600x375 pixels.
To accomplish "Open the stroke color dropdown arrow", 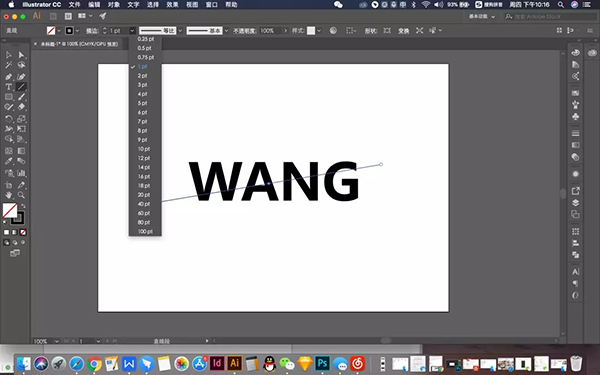I will [x=77, y=31].
